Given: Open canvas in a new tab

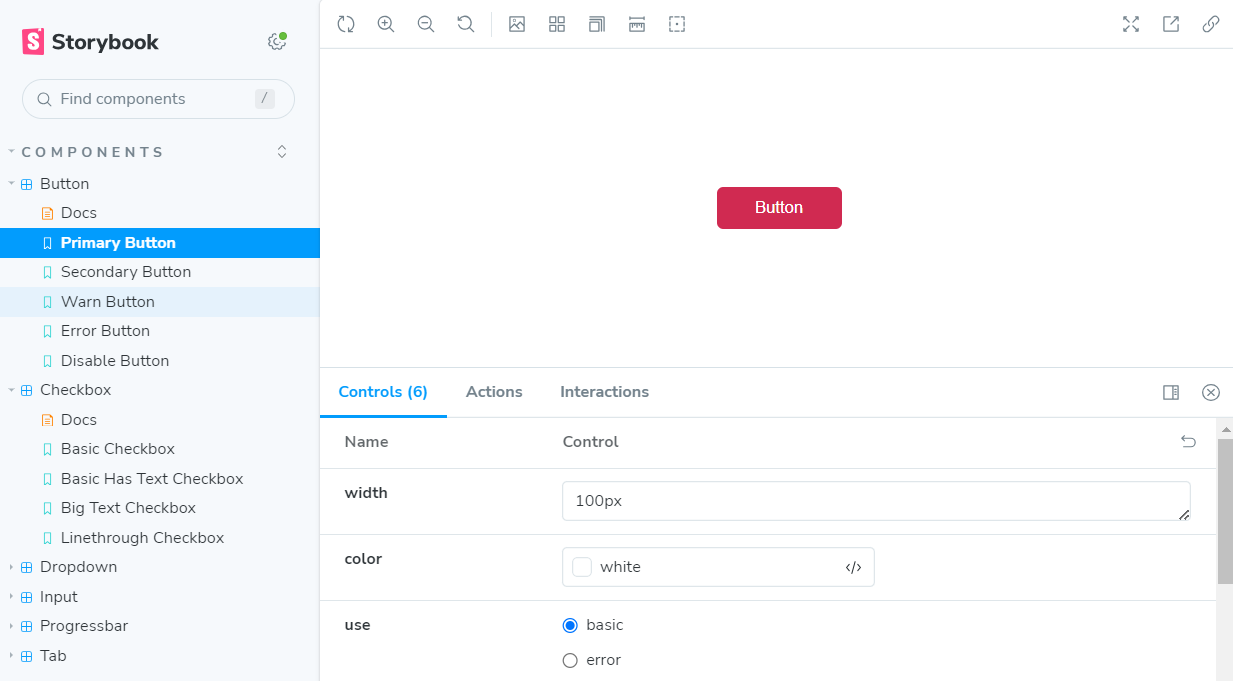Looking at the screenshot, I should click(1171, 24).
